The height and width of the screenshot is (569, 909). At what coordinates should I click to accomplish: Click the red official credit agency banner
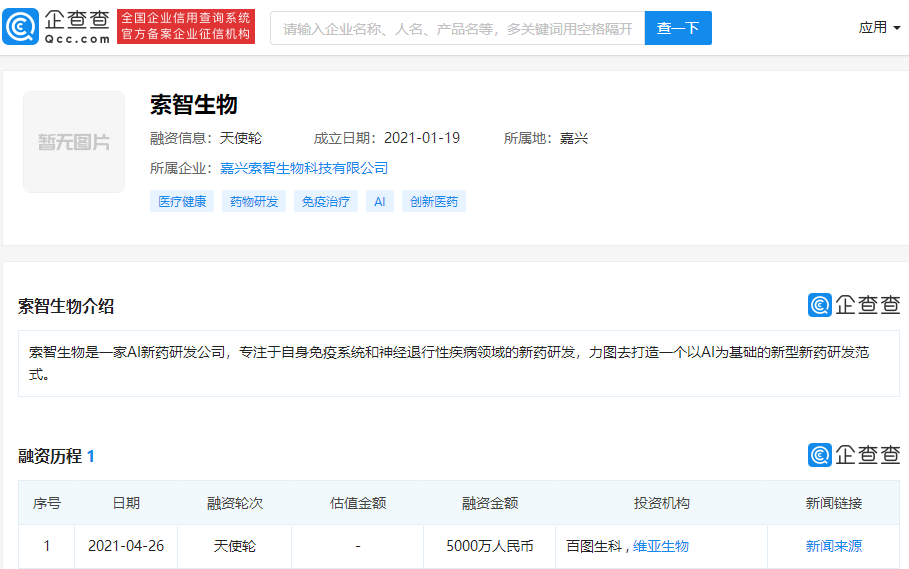[186, 27]
